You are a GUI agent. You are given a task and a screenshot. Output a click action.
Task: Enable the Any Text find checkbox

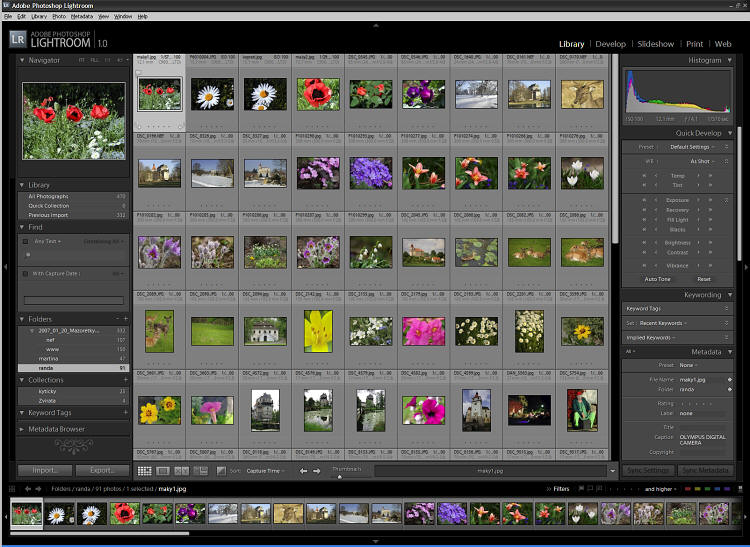(26, 241)
